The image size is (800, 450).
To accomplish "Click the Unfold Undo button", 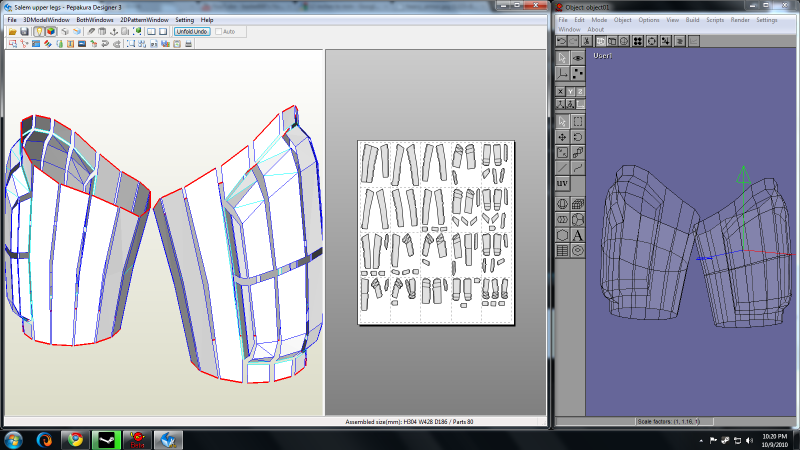I will tap(192, 32).
